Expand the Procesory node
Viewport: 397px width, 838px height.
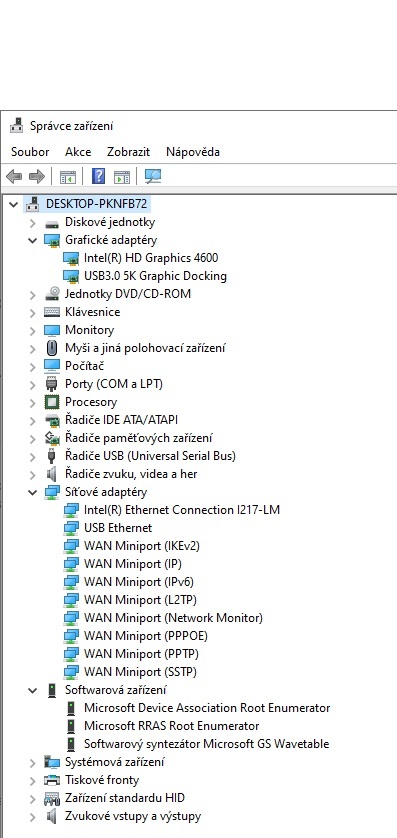(x=33, y=402)
